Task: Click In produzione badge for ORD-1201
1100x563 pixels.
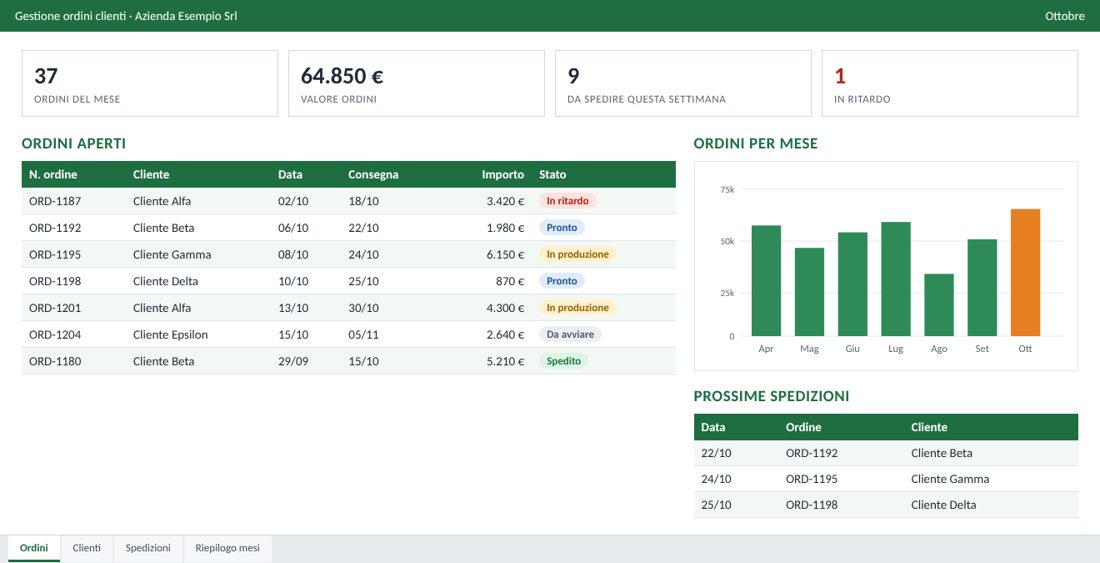Action: (x=577, y=308)
